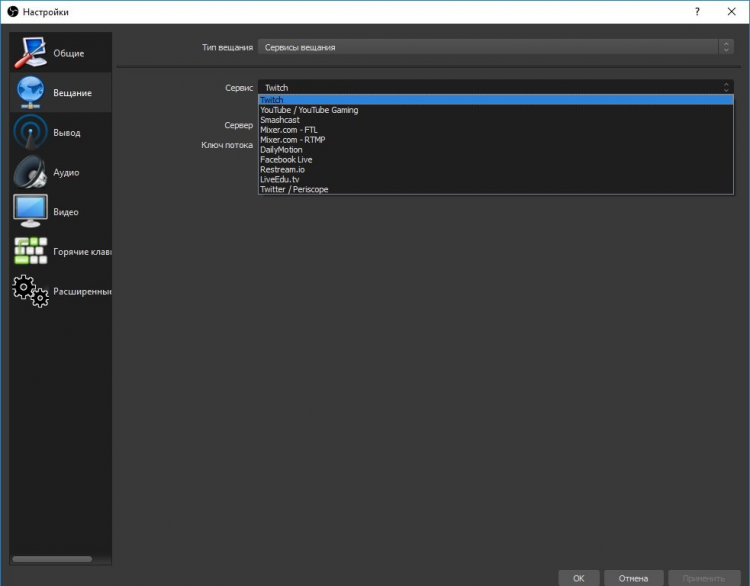Click the Сервер field label
This screenshot has height=586, width=750.
click(x=238, y=125)
